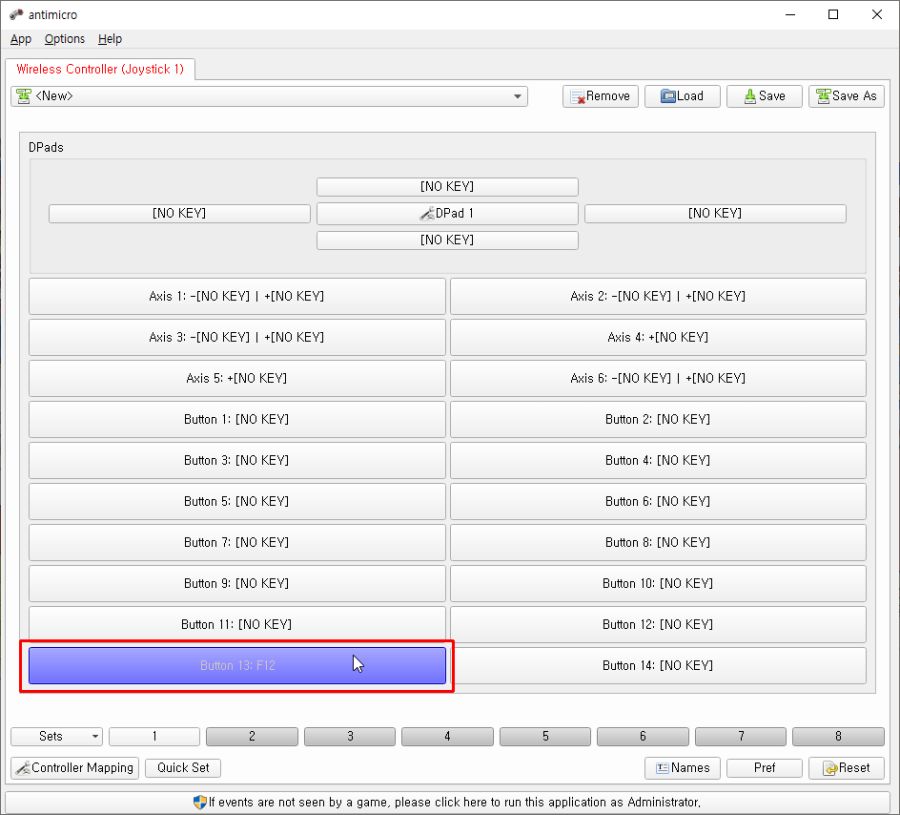Viewport: 900px width, 815px height.
Task: Switch to set 5
Action: click(545, 736)
